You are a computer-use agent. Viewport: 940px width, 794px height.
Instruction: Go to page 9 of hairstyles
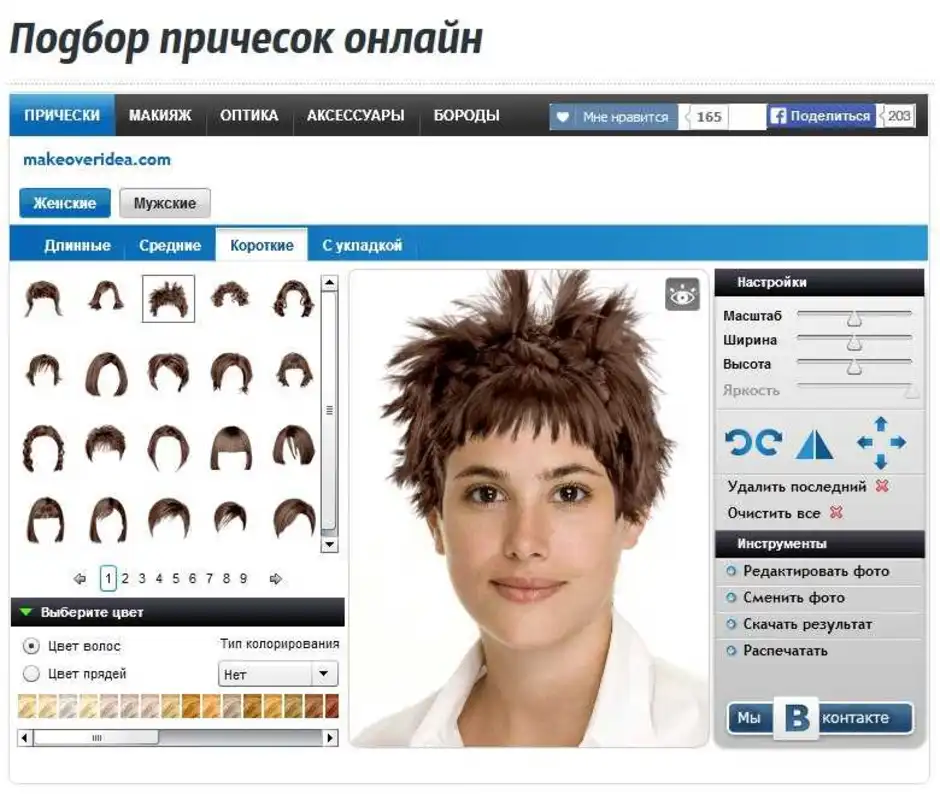pos(243,579)
